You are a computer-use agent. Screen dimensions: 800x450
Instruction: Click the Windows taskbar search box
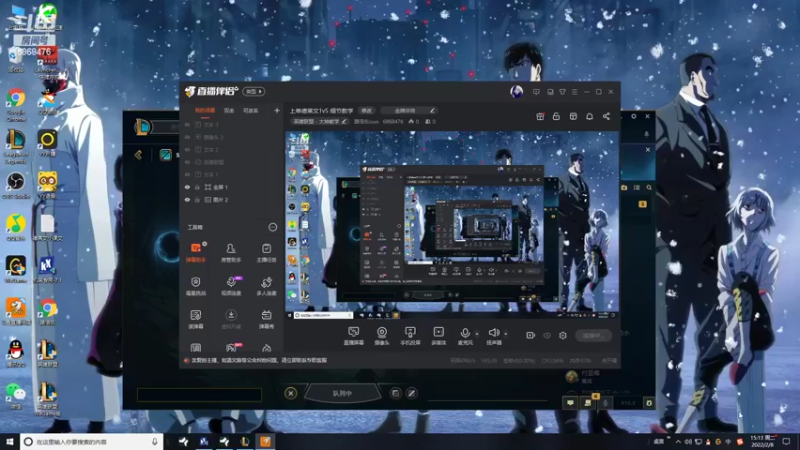92,441
